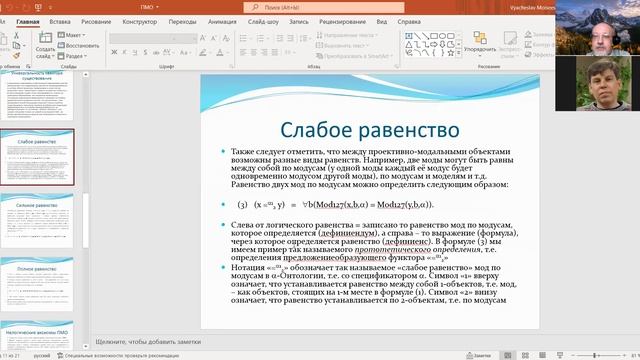Open the Справка tab
640x360 pixels.
(x=409, y=22)
